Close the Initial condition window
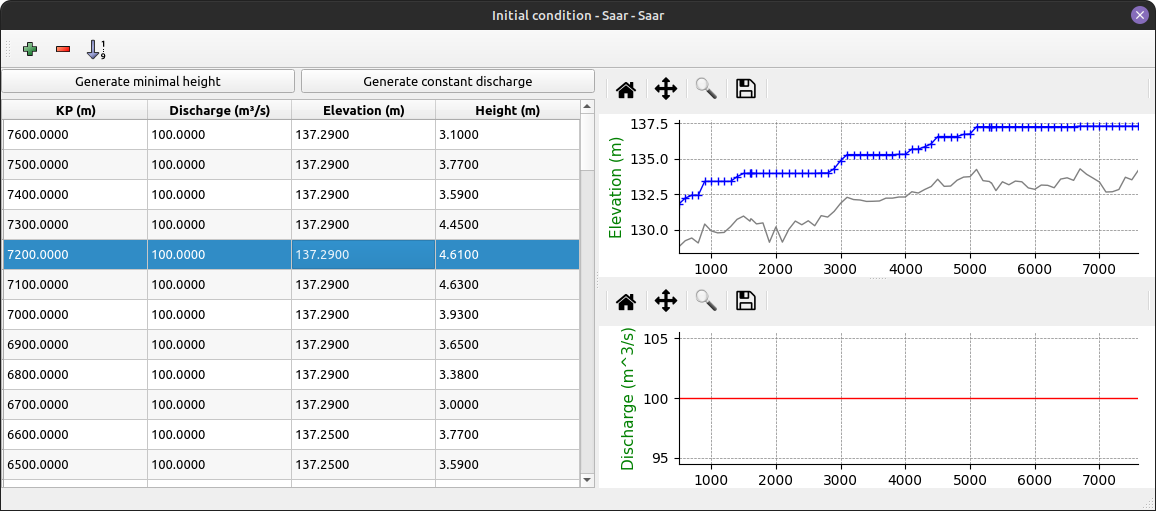1156x511 pixels. tap(1139, 15)
